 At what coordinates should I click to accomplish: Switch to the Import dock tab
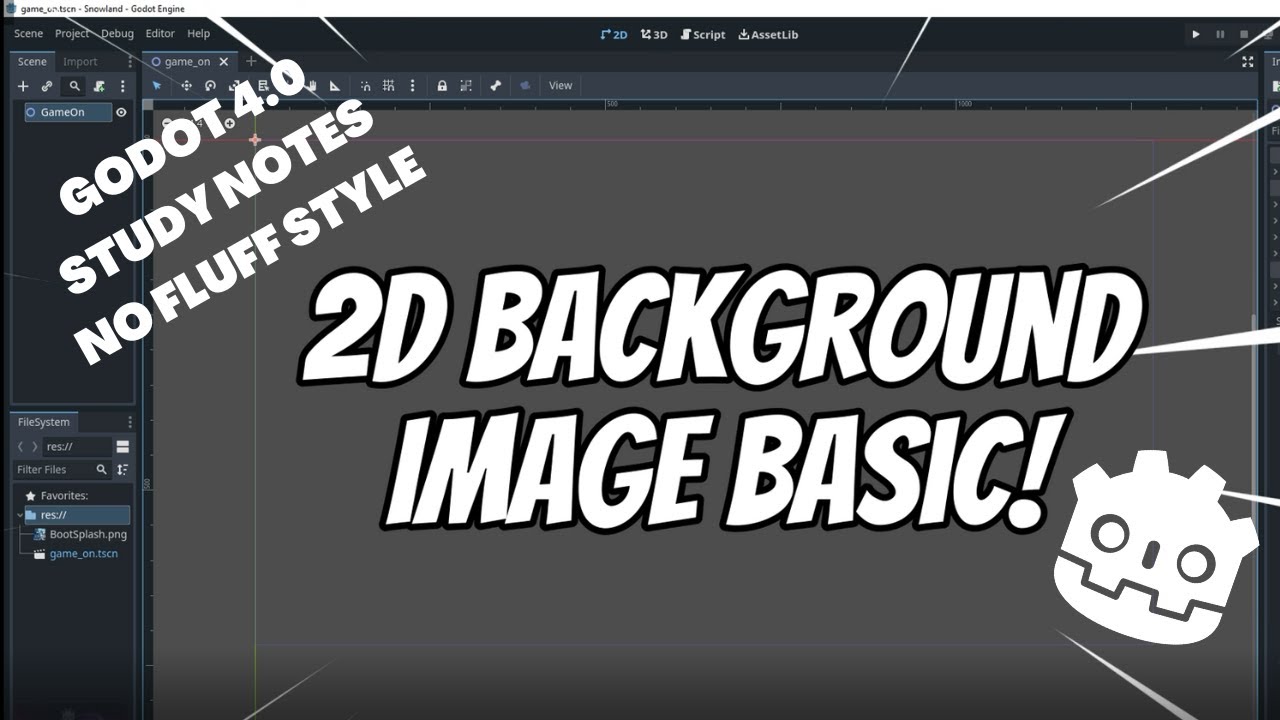(x=80, y=62)
